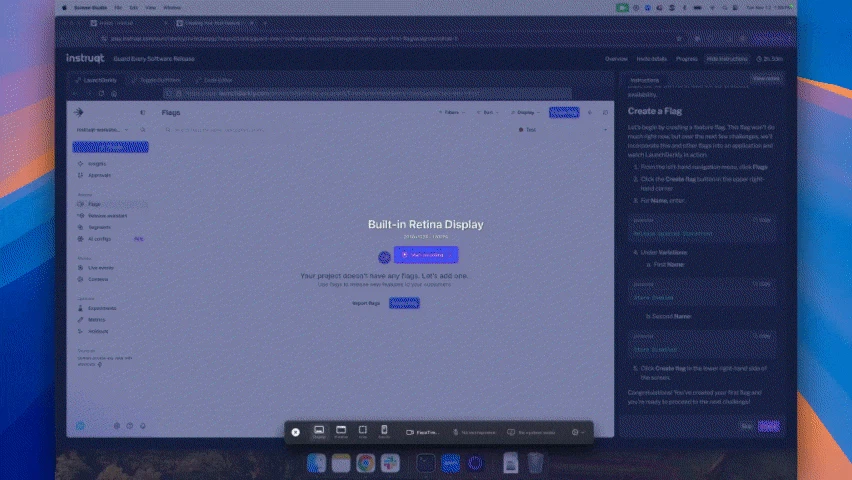Open the File menu in menu bar

pos(118,8)
